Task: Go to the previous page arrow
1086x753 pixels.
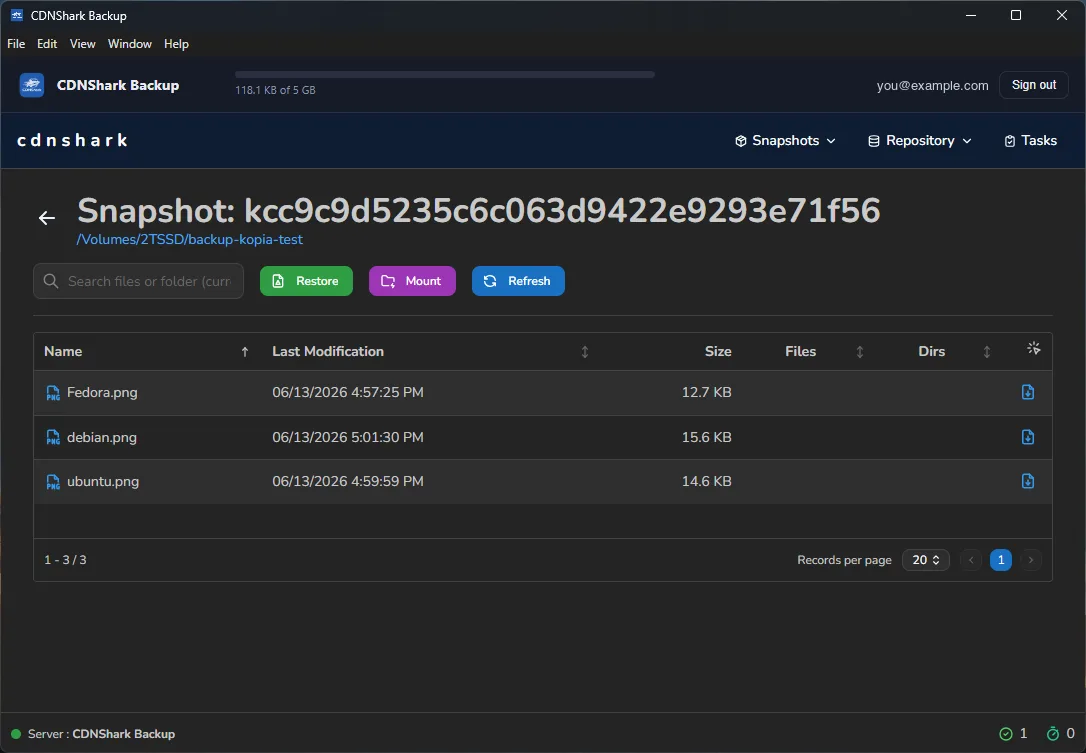Action: pos(971,560)
